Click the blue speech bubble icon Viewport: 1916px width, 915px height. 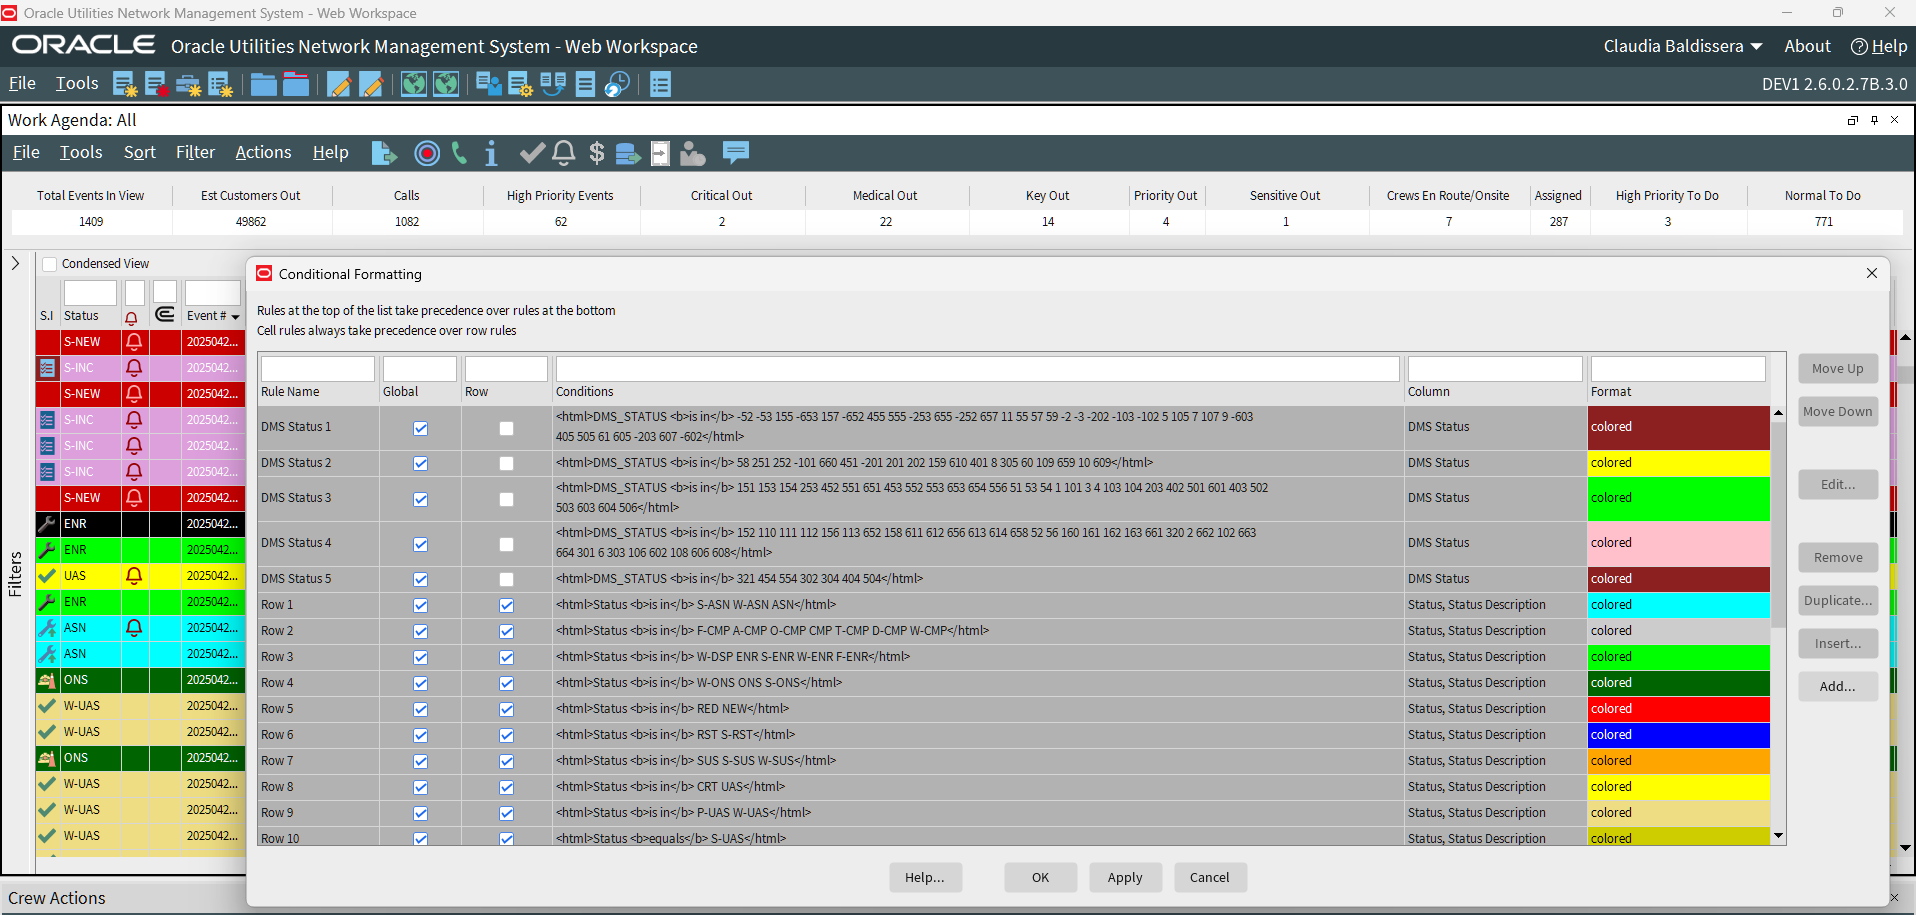(x=736, y=152)
